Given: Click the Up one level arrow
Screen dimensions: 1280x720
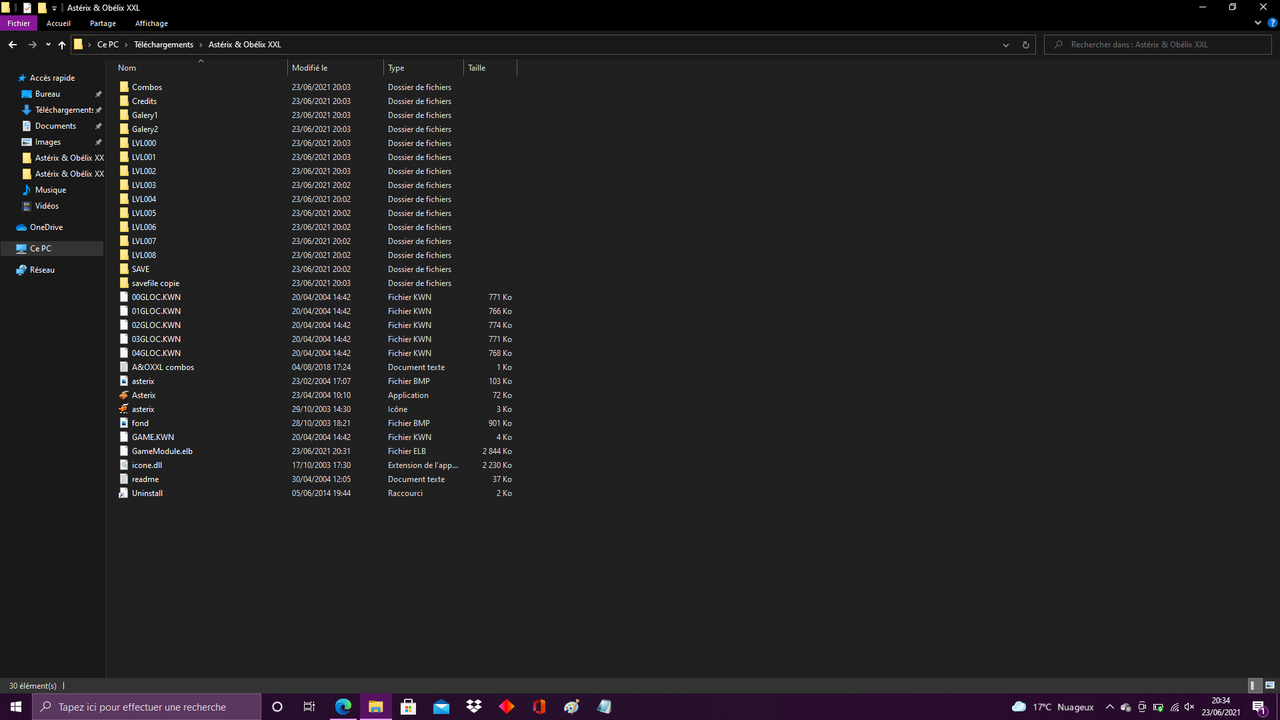Looking at the screenshot, I should 62,45.
